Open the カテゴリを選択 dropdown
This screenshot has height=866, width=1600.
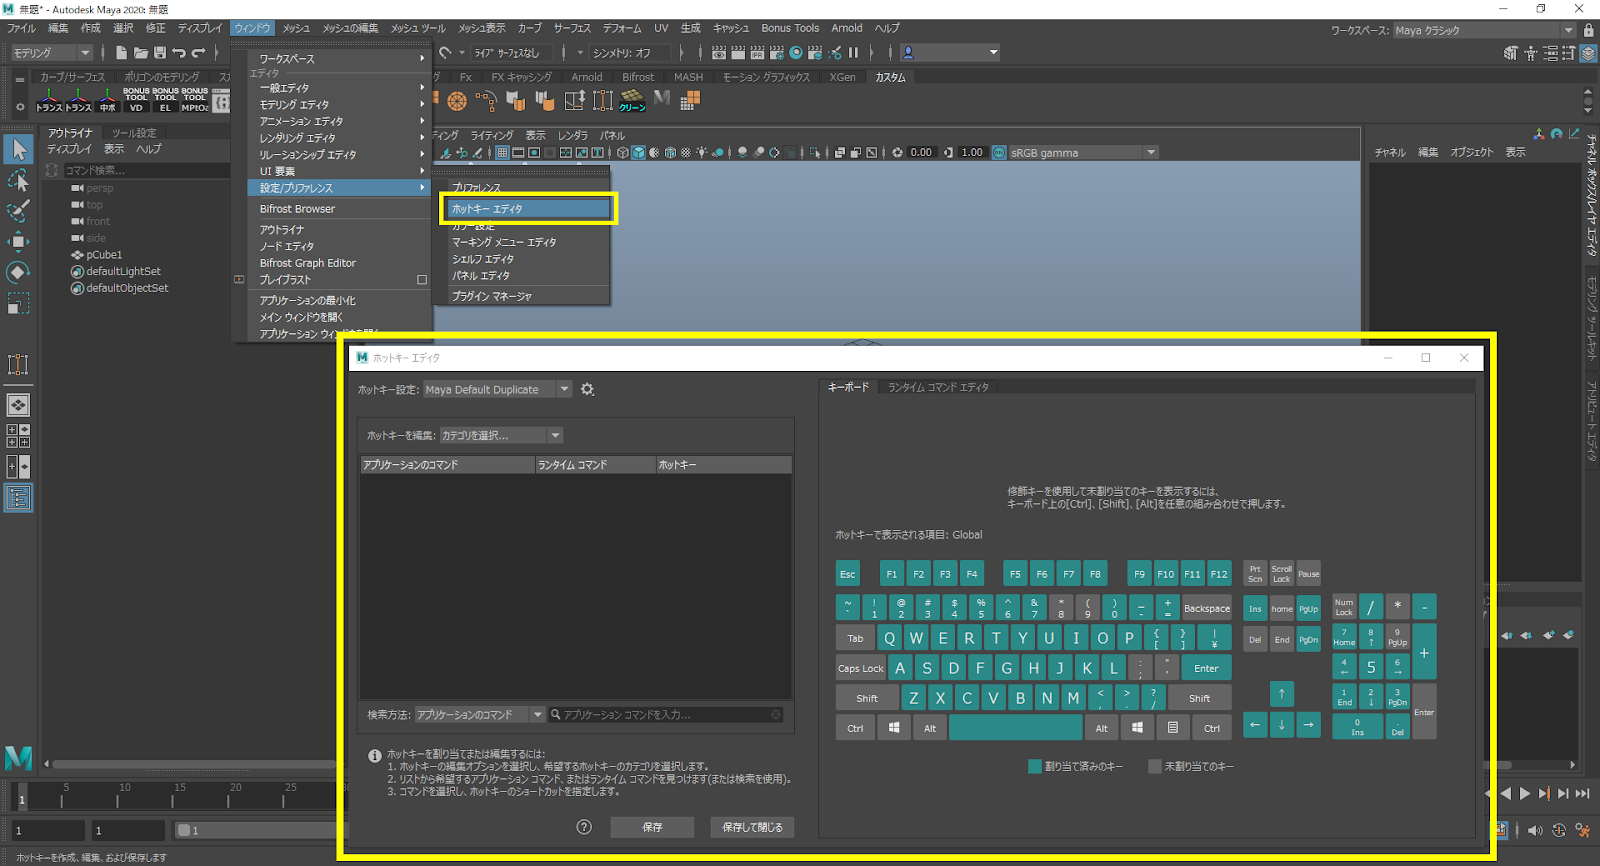tap(501, 435)
